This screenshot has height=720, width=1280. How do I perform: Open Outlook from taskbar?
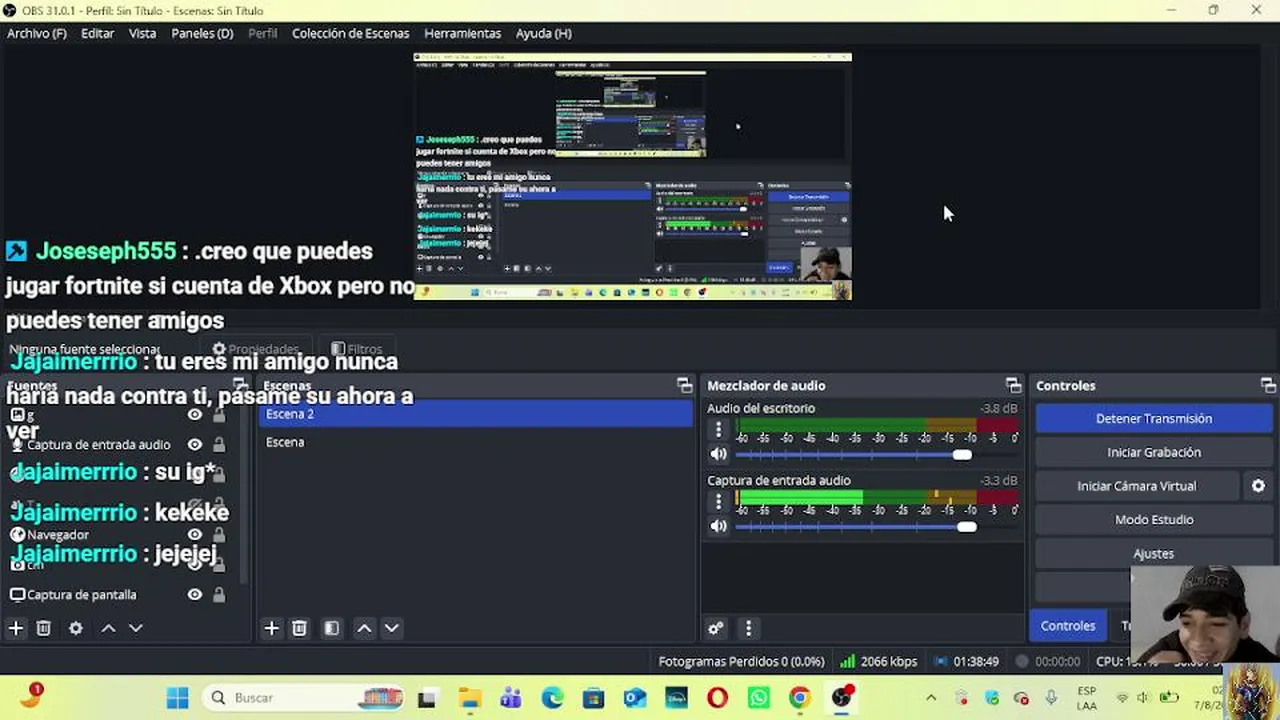[x=634, y=698]
